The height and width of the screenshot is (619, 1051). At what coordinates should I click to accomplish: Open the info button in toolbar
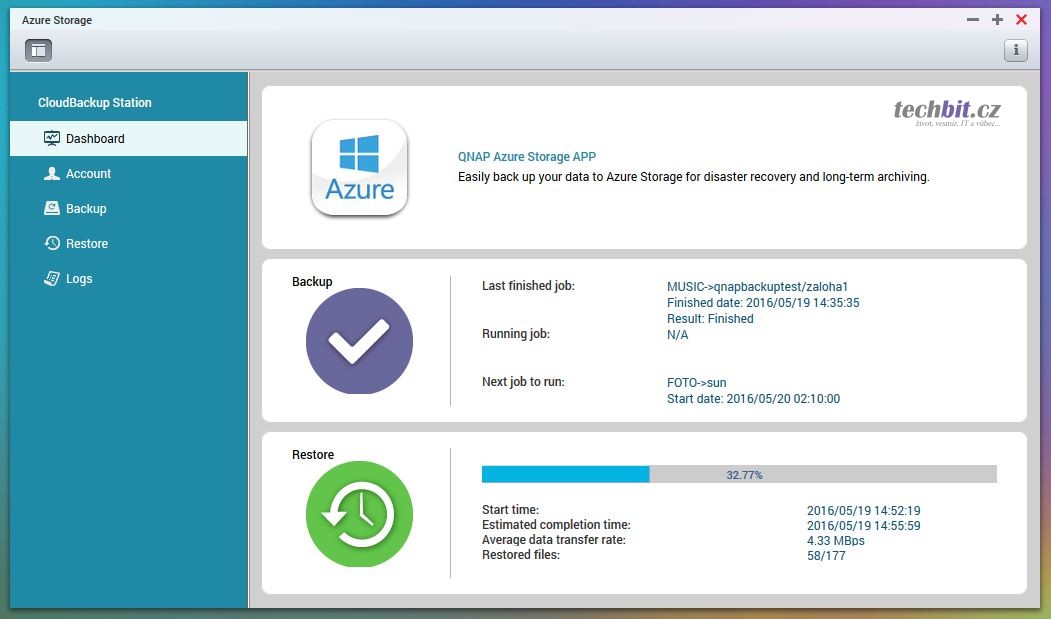(1015, 50)
